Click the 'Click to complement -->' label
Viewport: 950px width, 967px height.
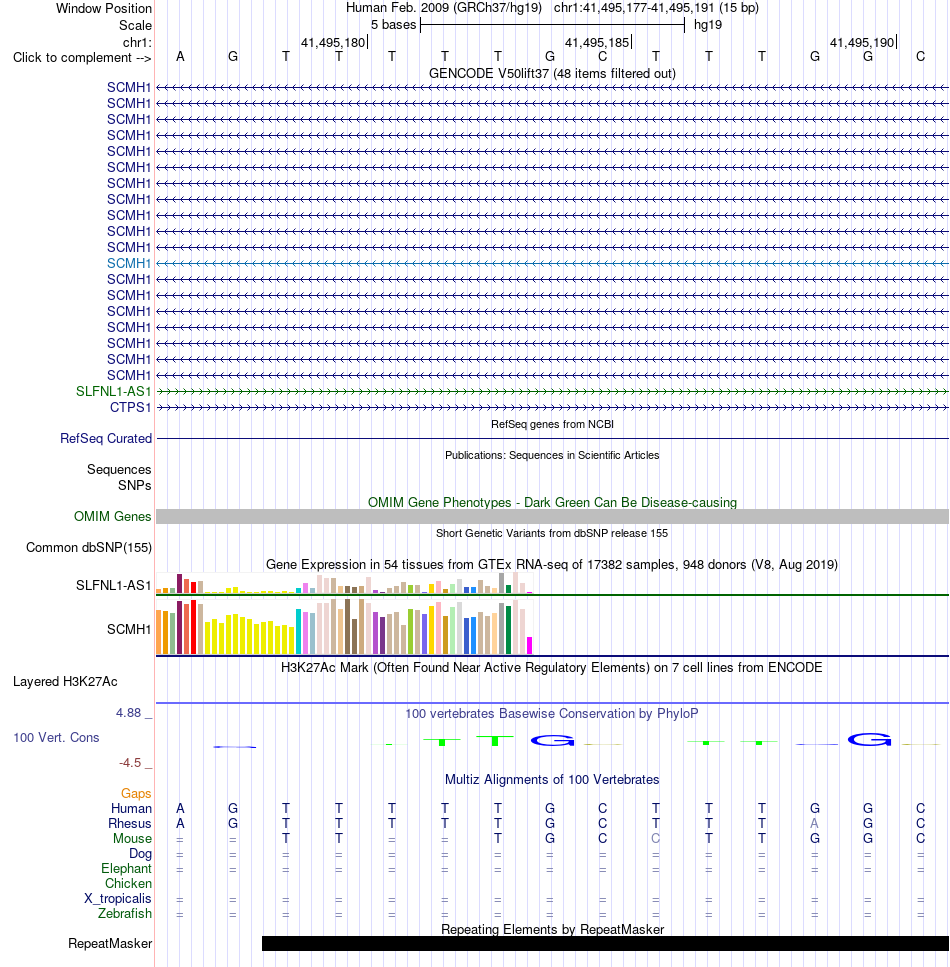pyautogui.click(x=81, y=57)
